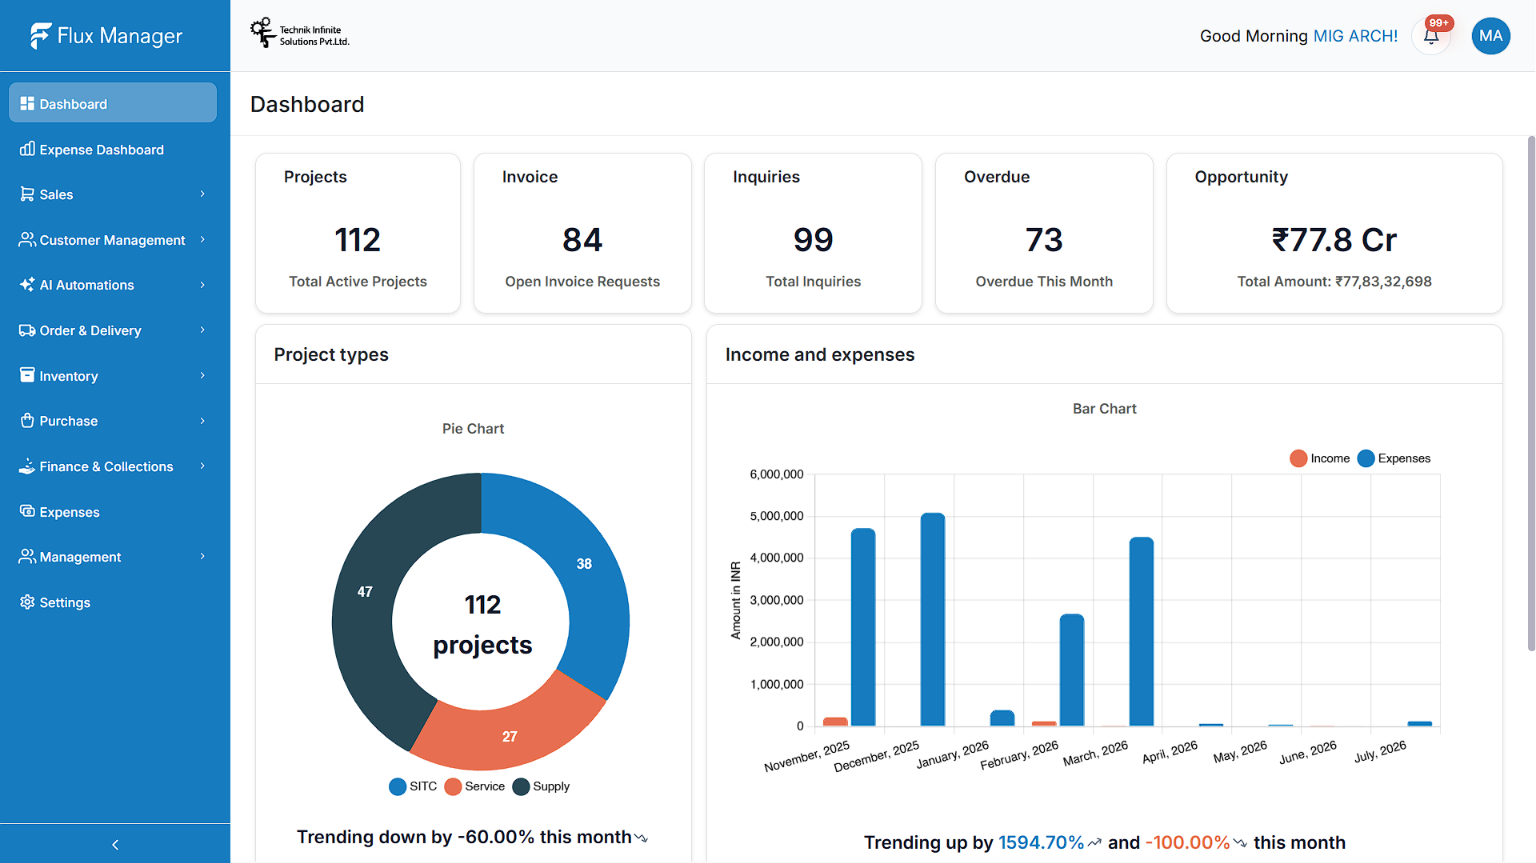The height and width of the screenshot is (863, 1536).
Task: Expand the Customer Management chevron
Action: coord(202,240)
